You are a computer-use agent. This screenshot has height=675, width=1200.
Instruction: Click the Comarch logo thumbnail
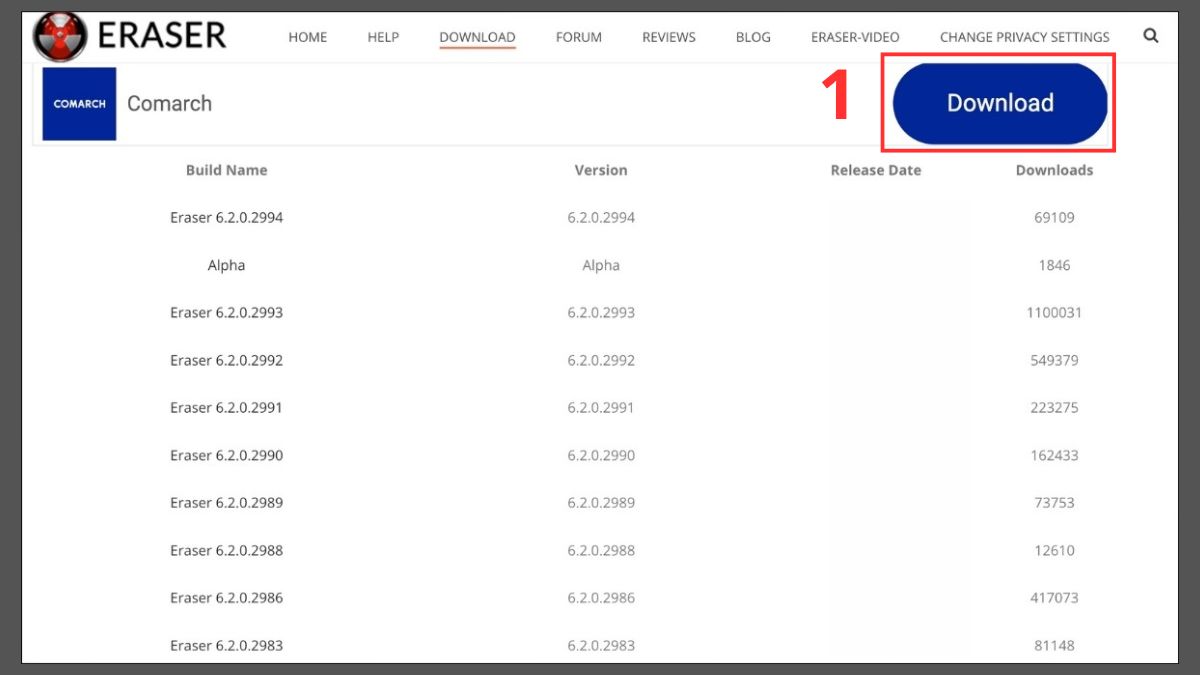[x=80, y=104]
